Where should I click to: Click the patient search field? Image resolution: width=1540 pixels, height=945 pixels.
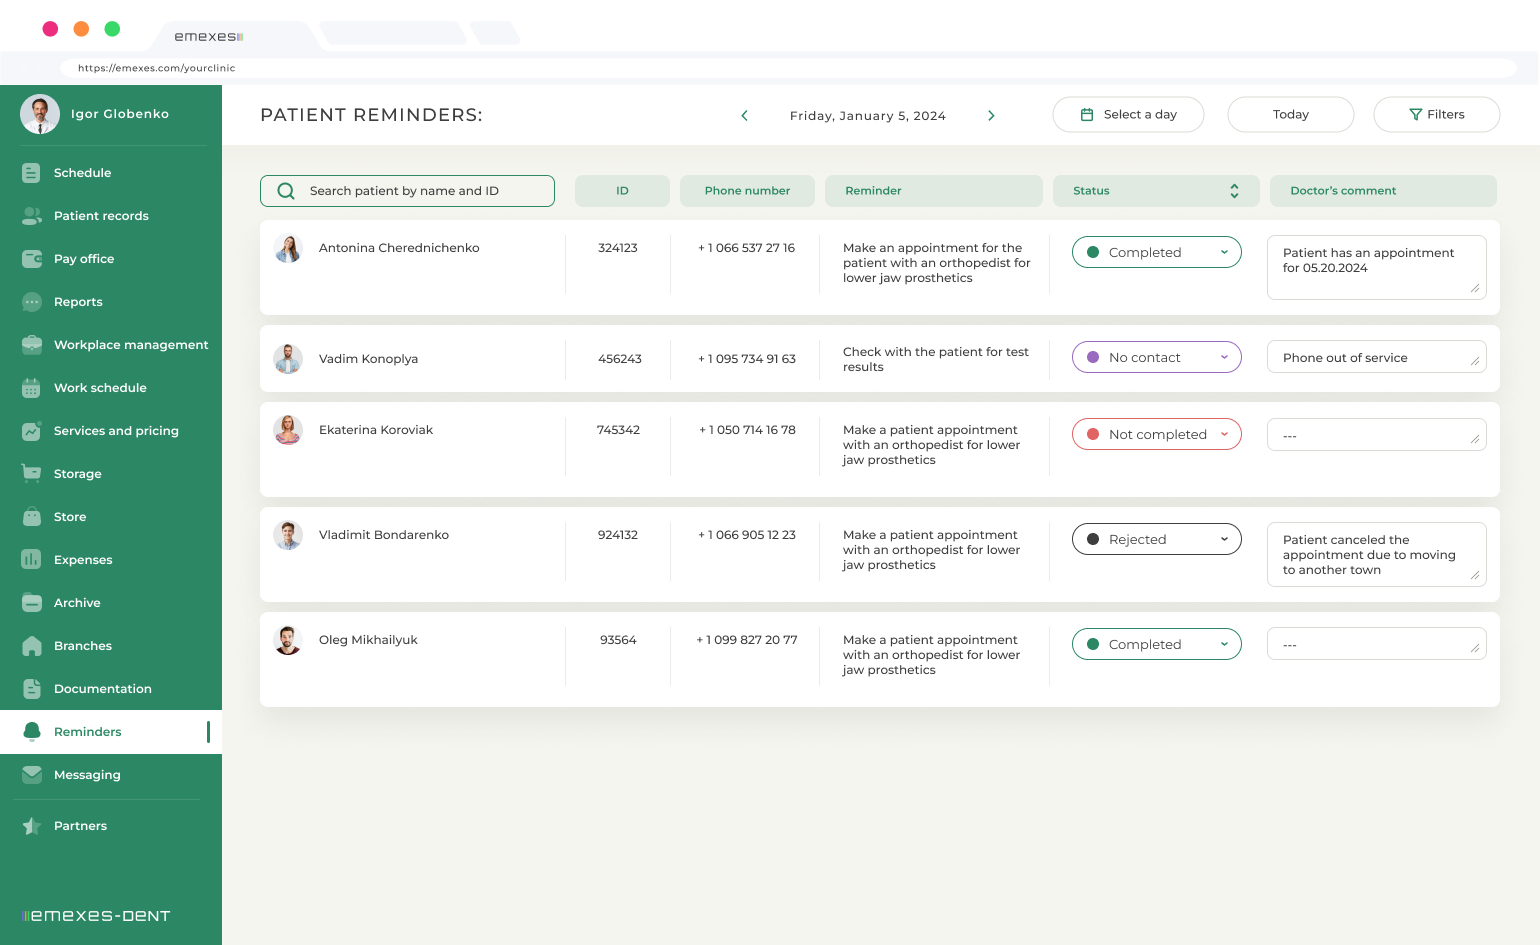click(407, 191)
